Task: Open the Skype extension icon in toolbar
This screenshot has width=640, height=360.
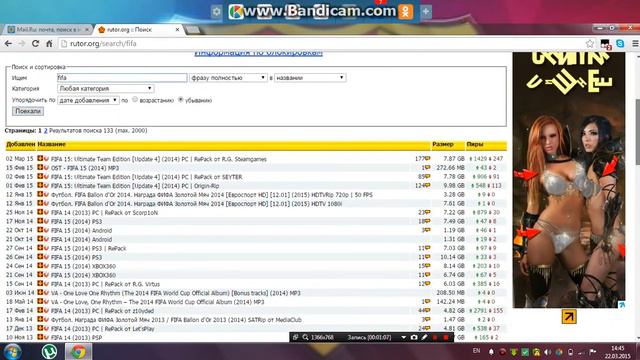Action: (x=620, y=43)
